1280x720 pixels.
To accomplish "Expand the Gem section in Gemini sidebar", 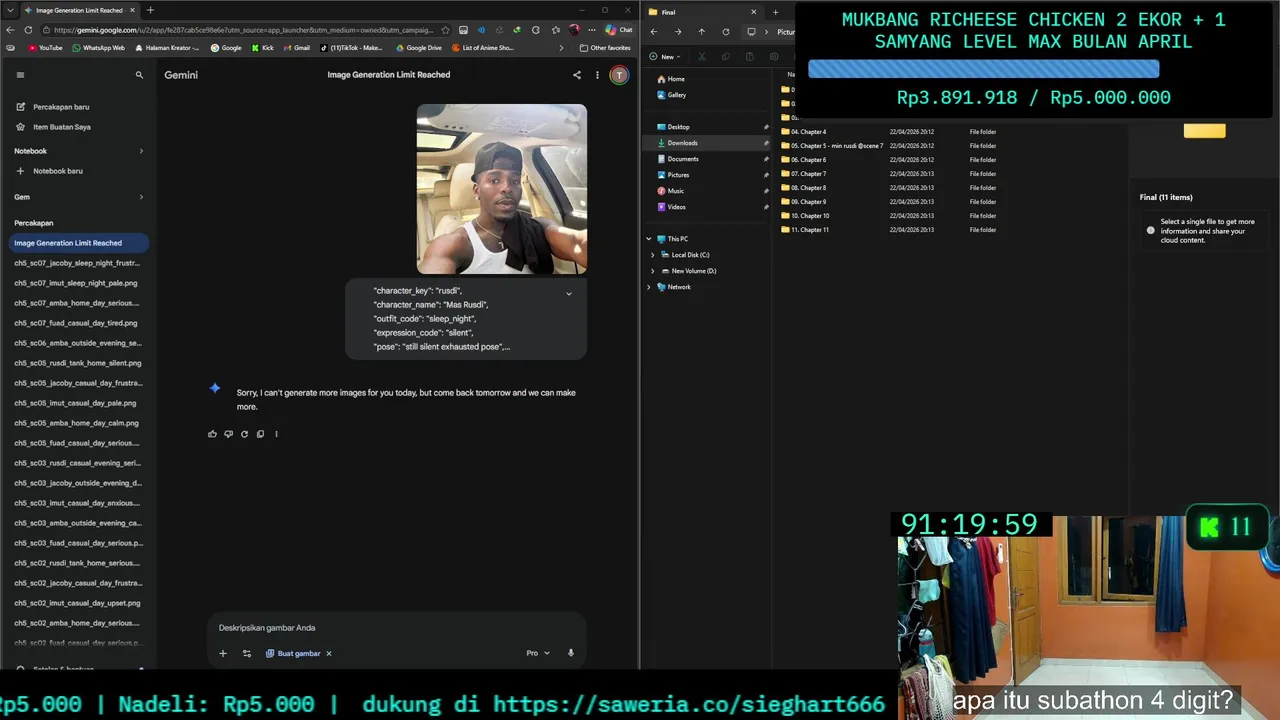I will [141, 197].
